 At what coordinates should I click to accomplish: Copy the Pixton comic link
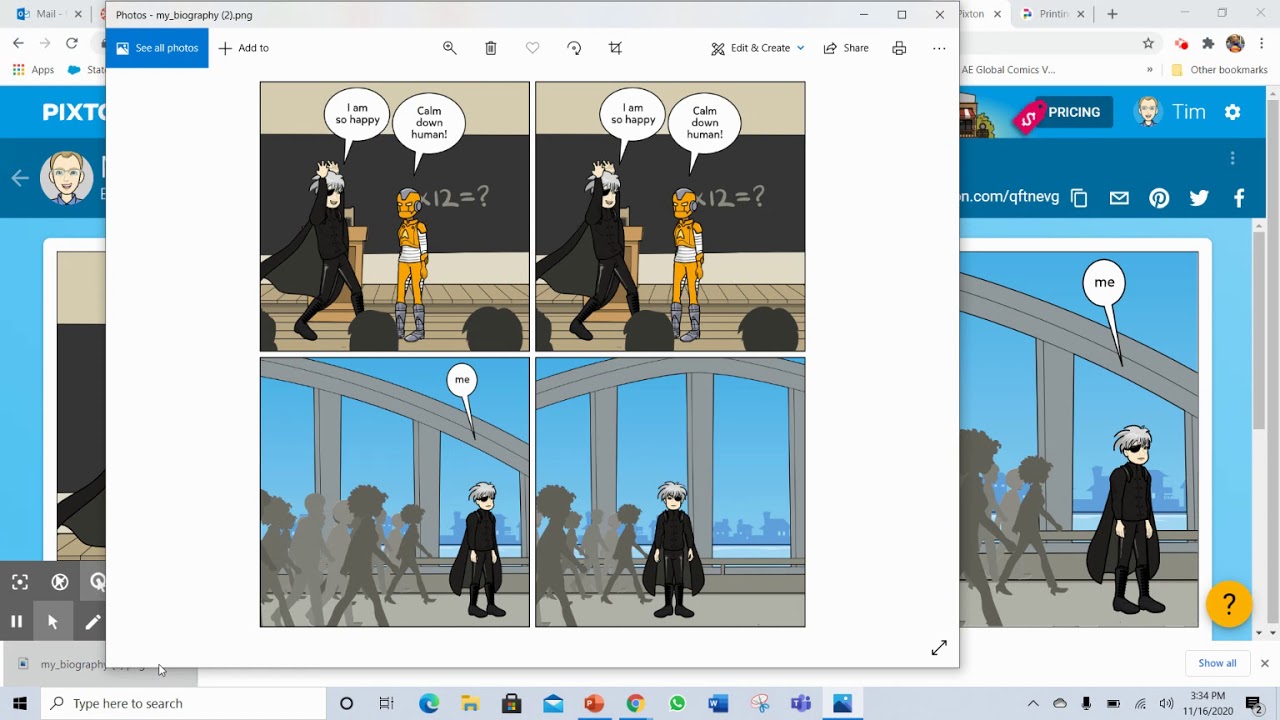coord(1079,198)
